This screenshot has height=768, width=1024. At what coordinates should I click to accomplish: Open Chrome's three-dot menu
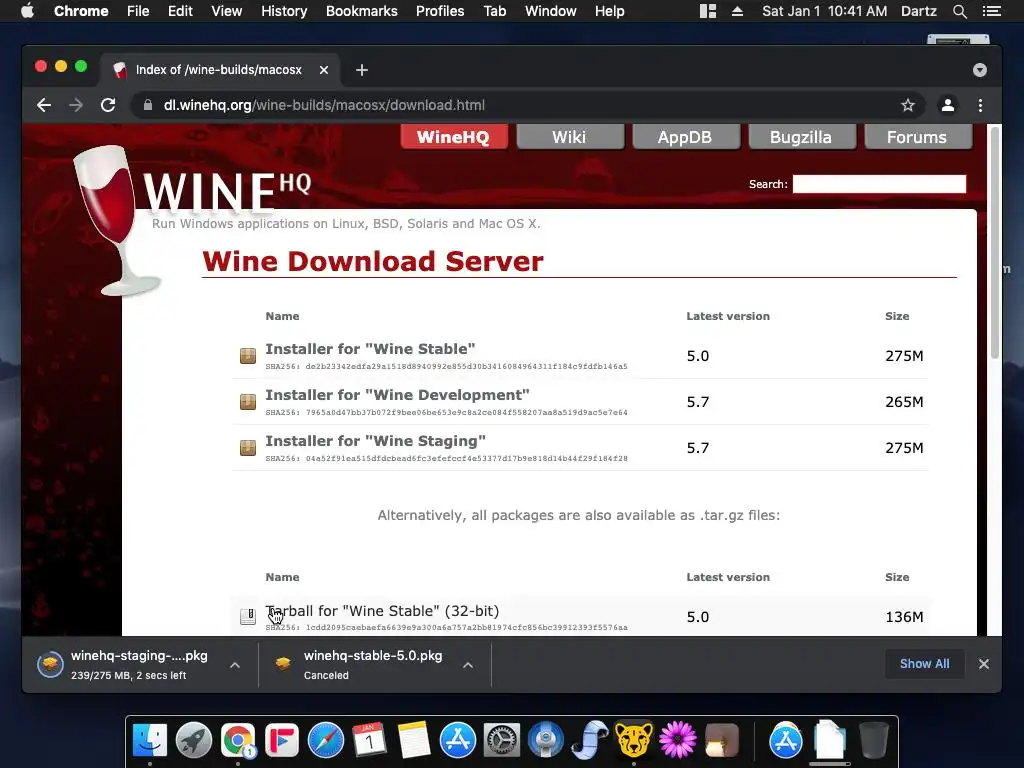coord(980,105)
